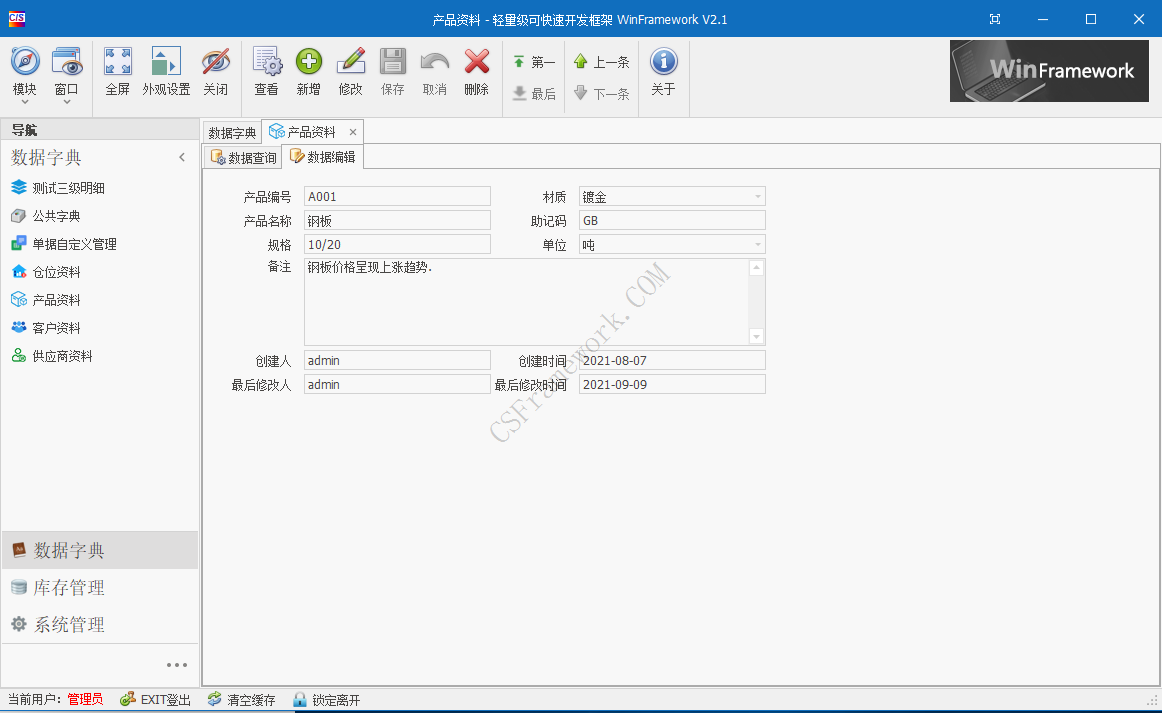The width and height of the screenshot is (1162, 713).
Task: Click 锁定离开 in status bar
Action: pyautogui.click(x=326, y=700)
